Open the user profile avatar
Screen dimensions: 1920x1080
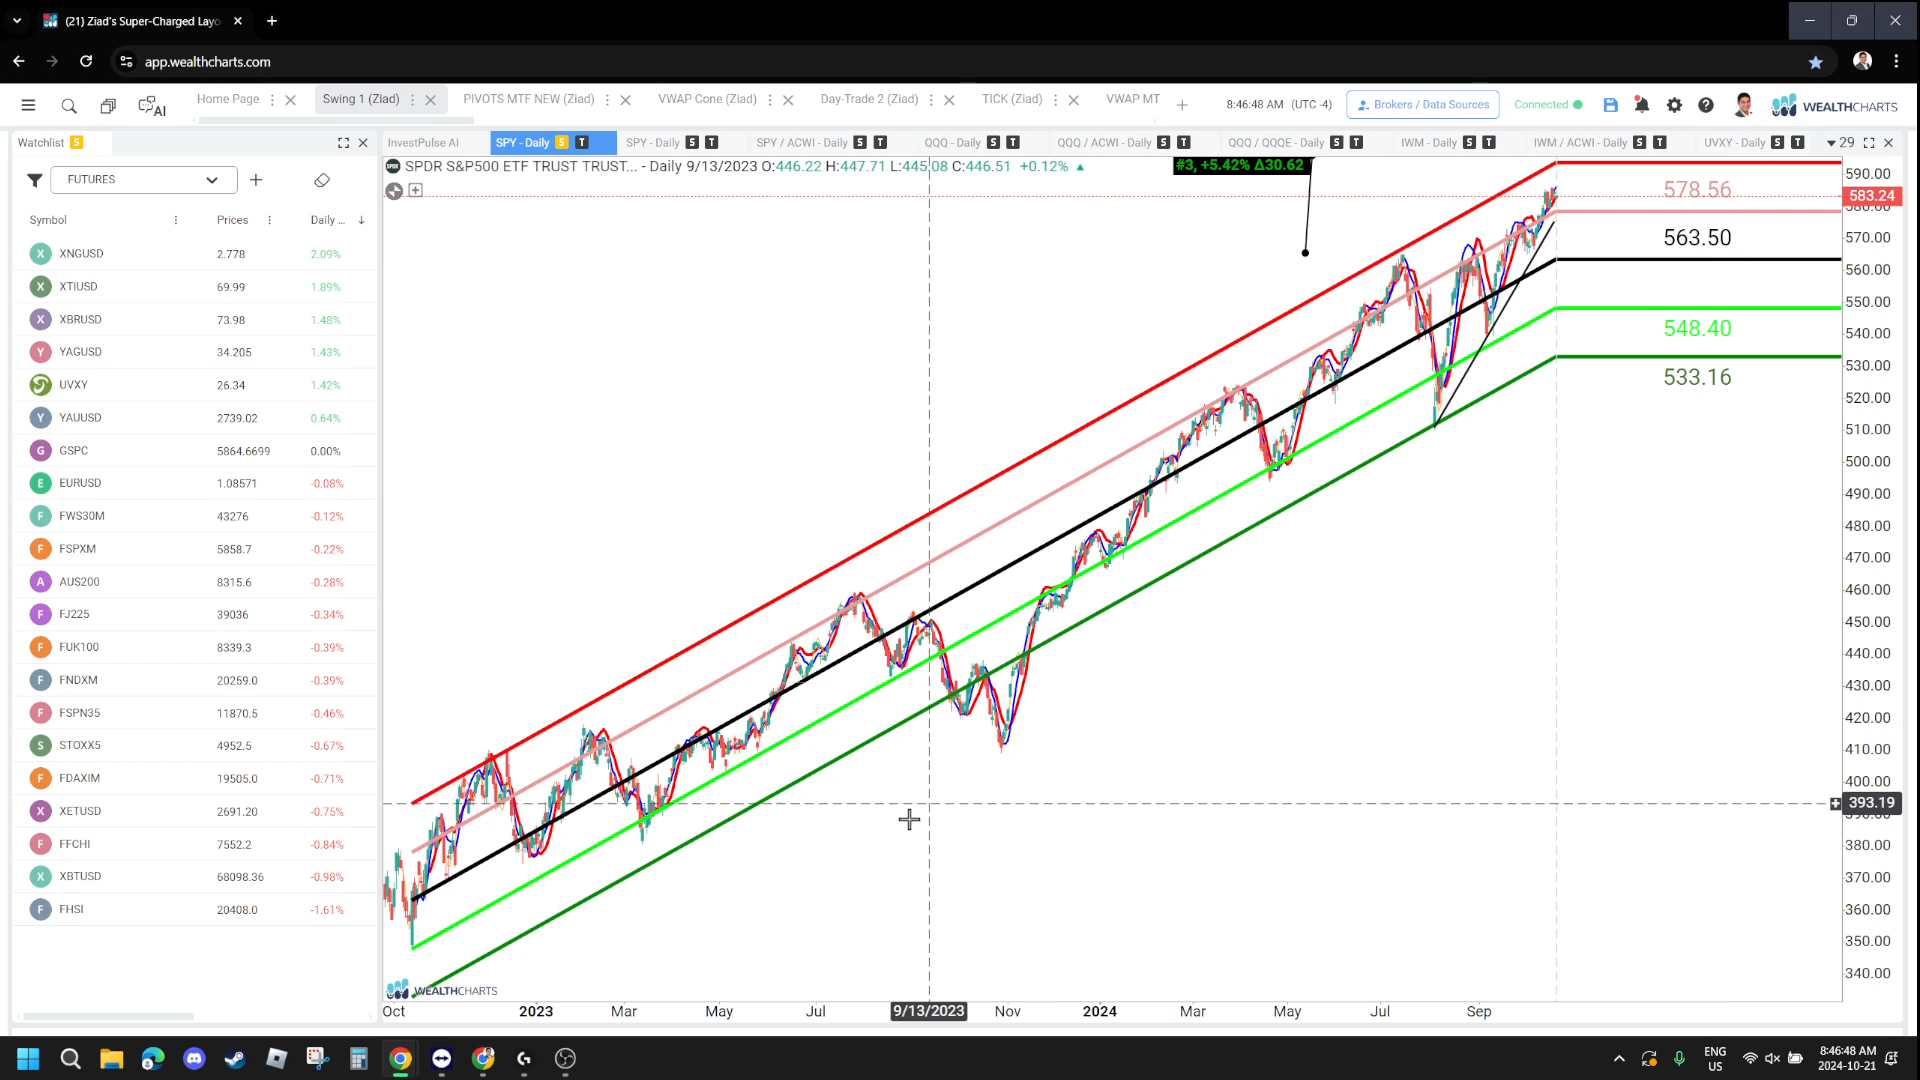tap(1744, 105)
